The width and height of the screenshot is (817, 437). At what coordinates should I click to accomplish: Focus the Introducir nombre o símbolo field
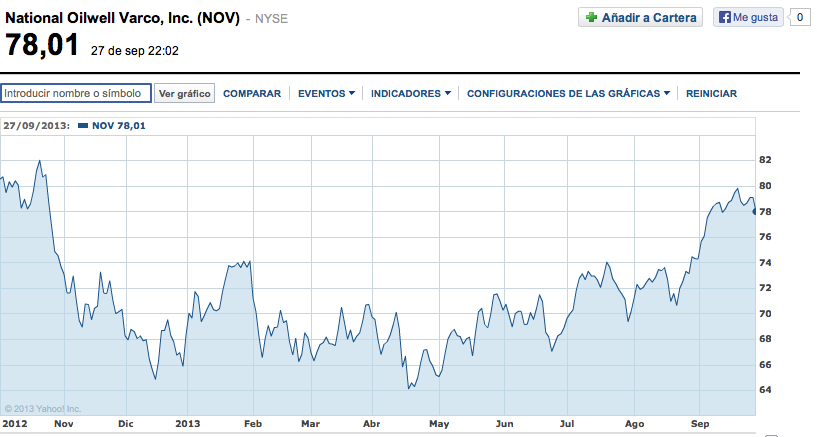click(76, 93)
